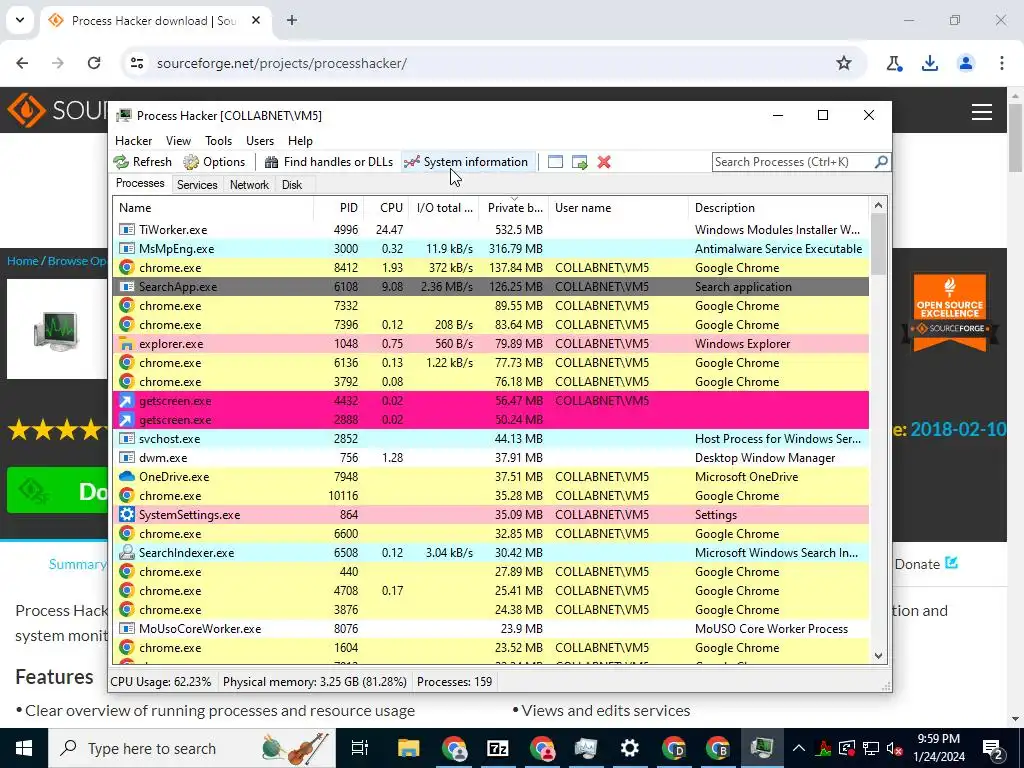Select the Processes tab

(140, 183)
